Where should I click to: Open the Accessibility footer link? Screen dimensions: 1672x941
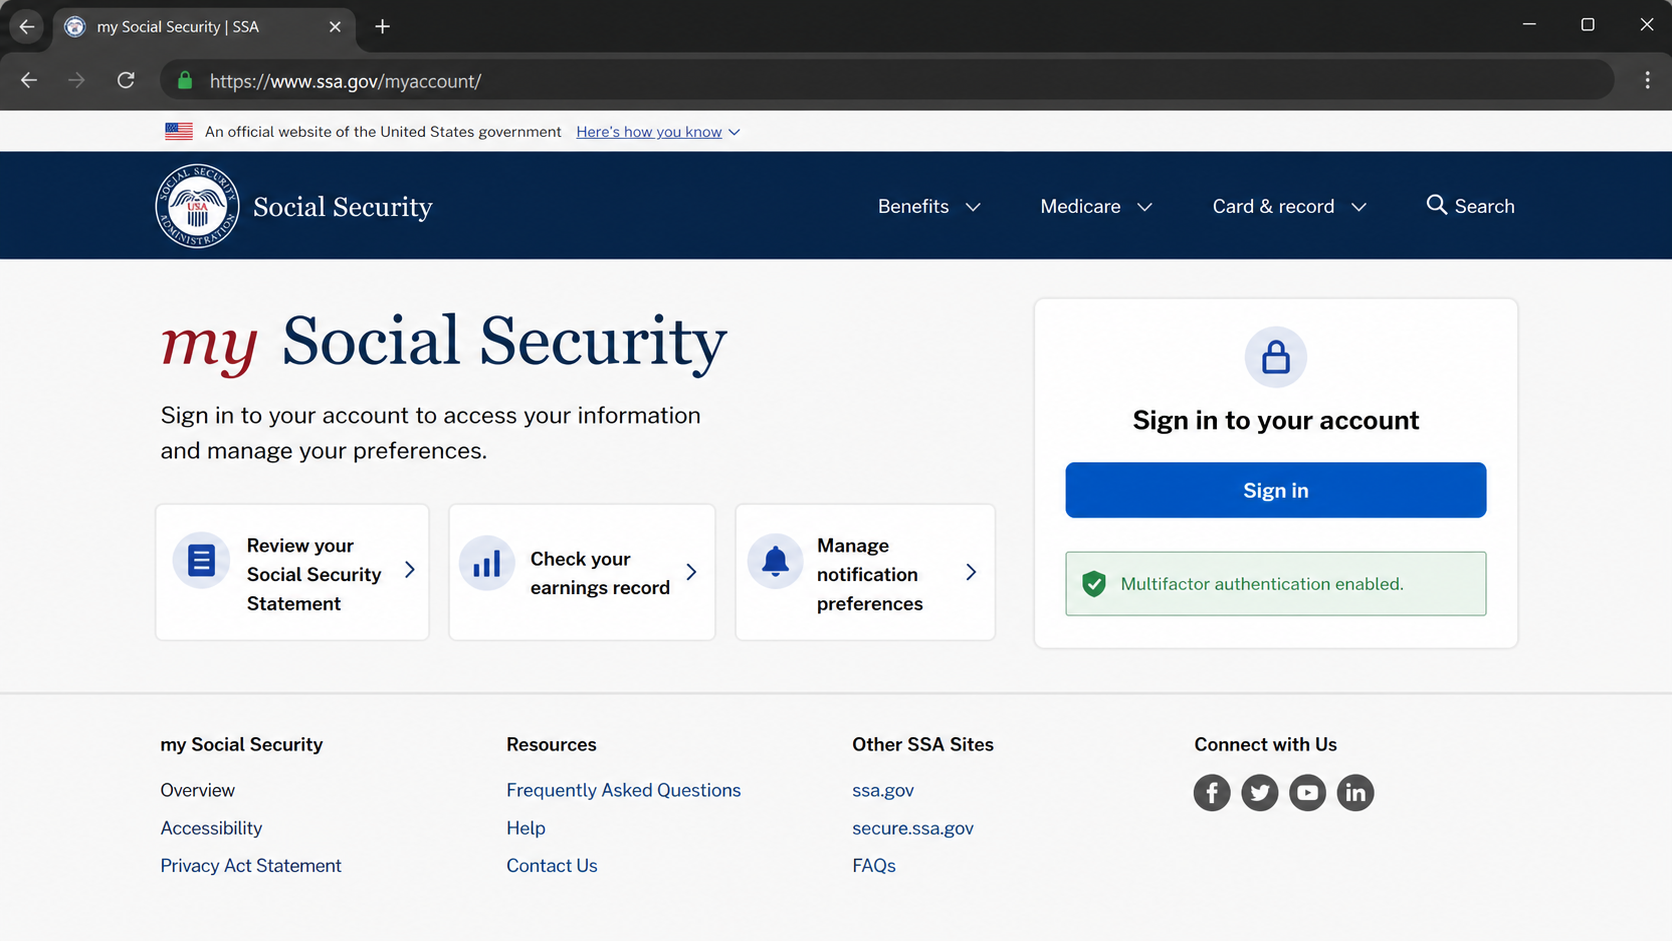[211, 828]
